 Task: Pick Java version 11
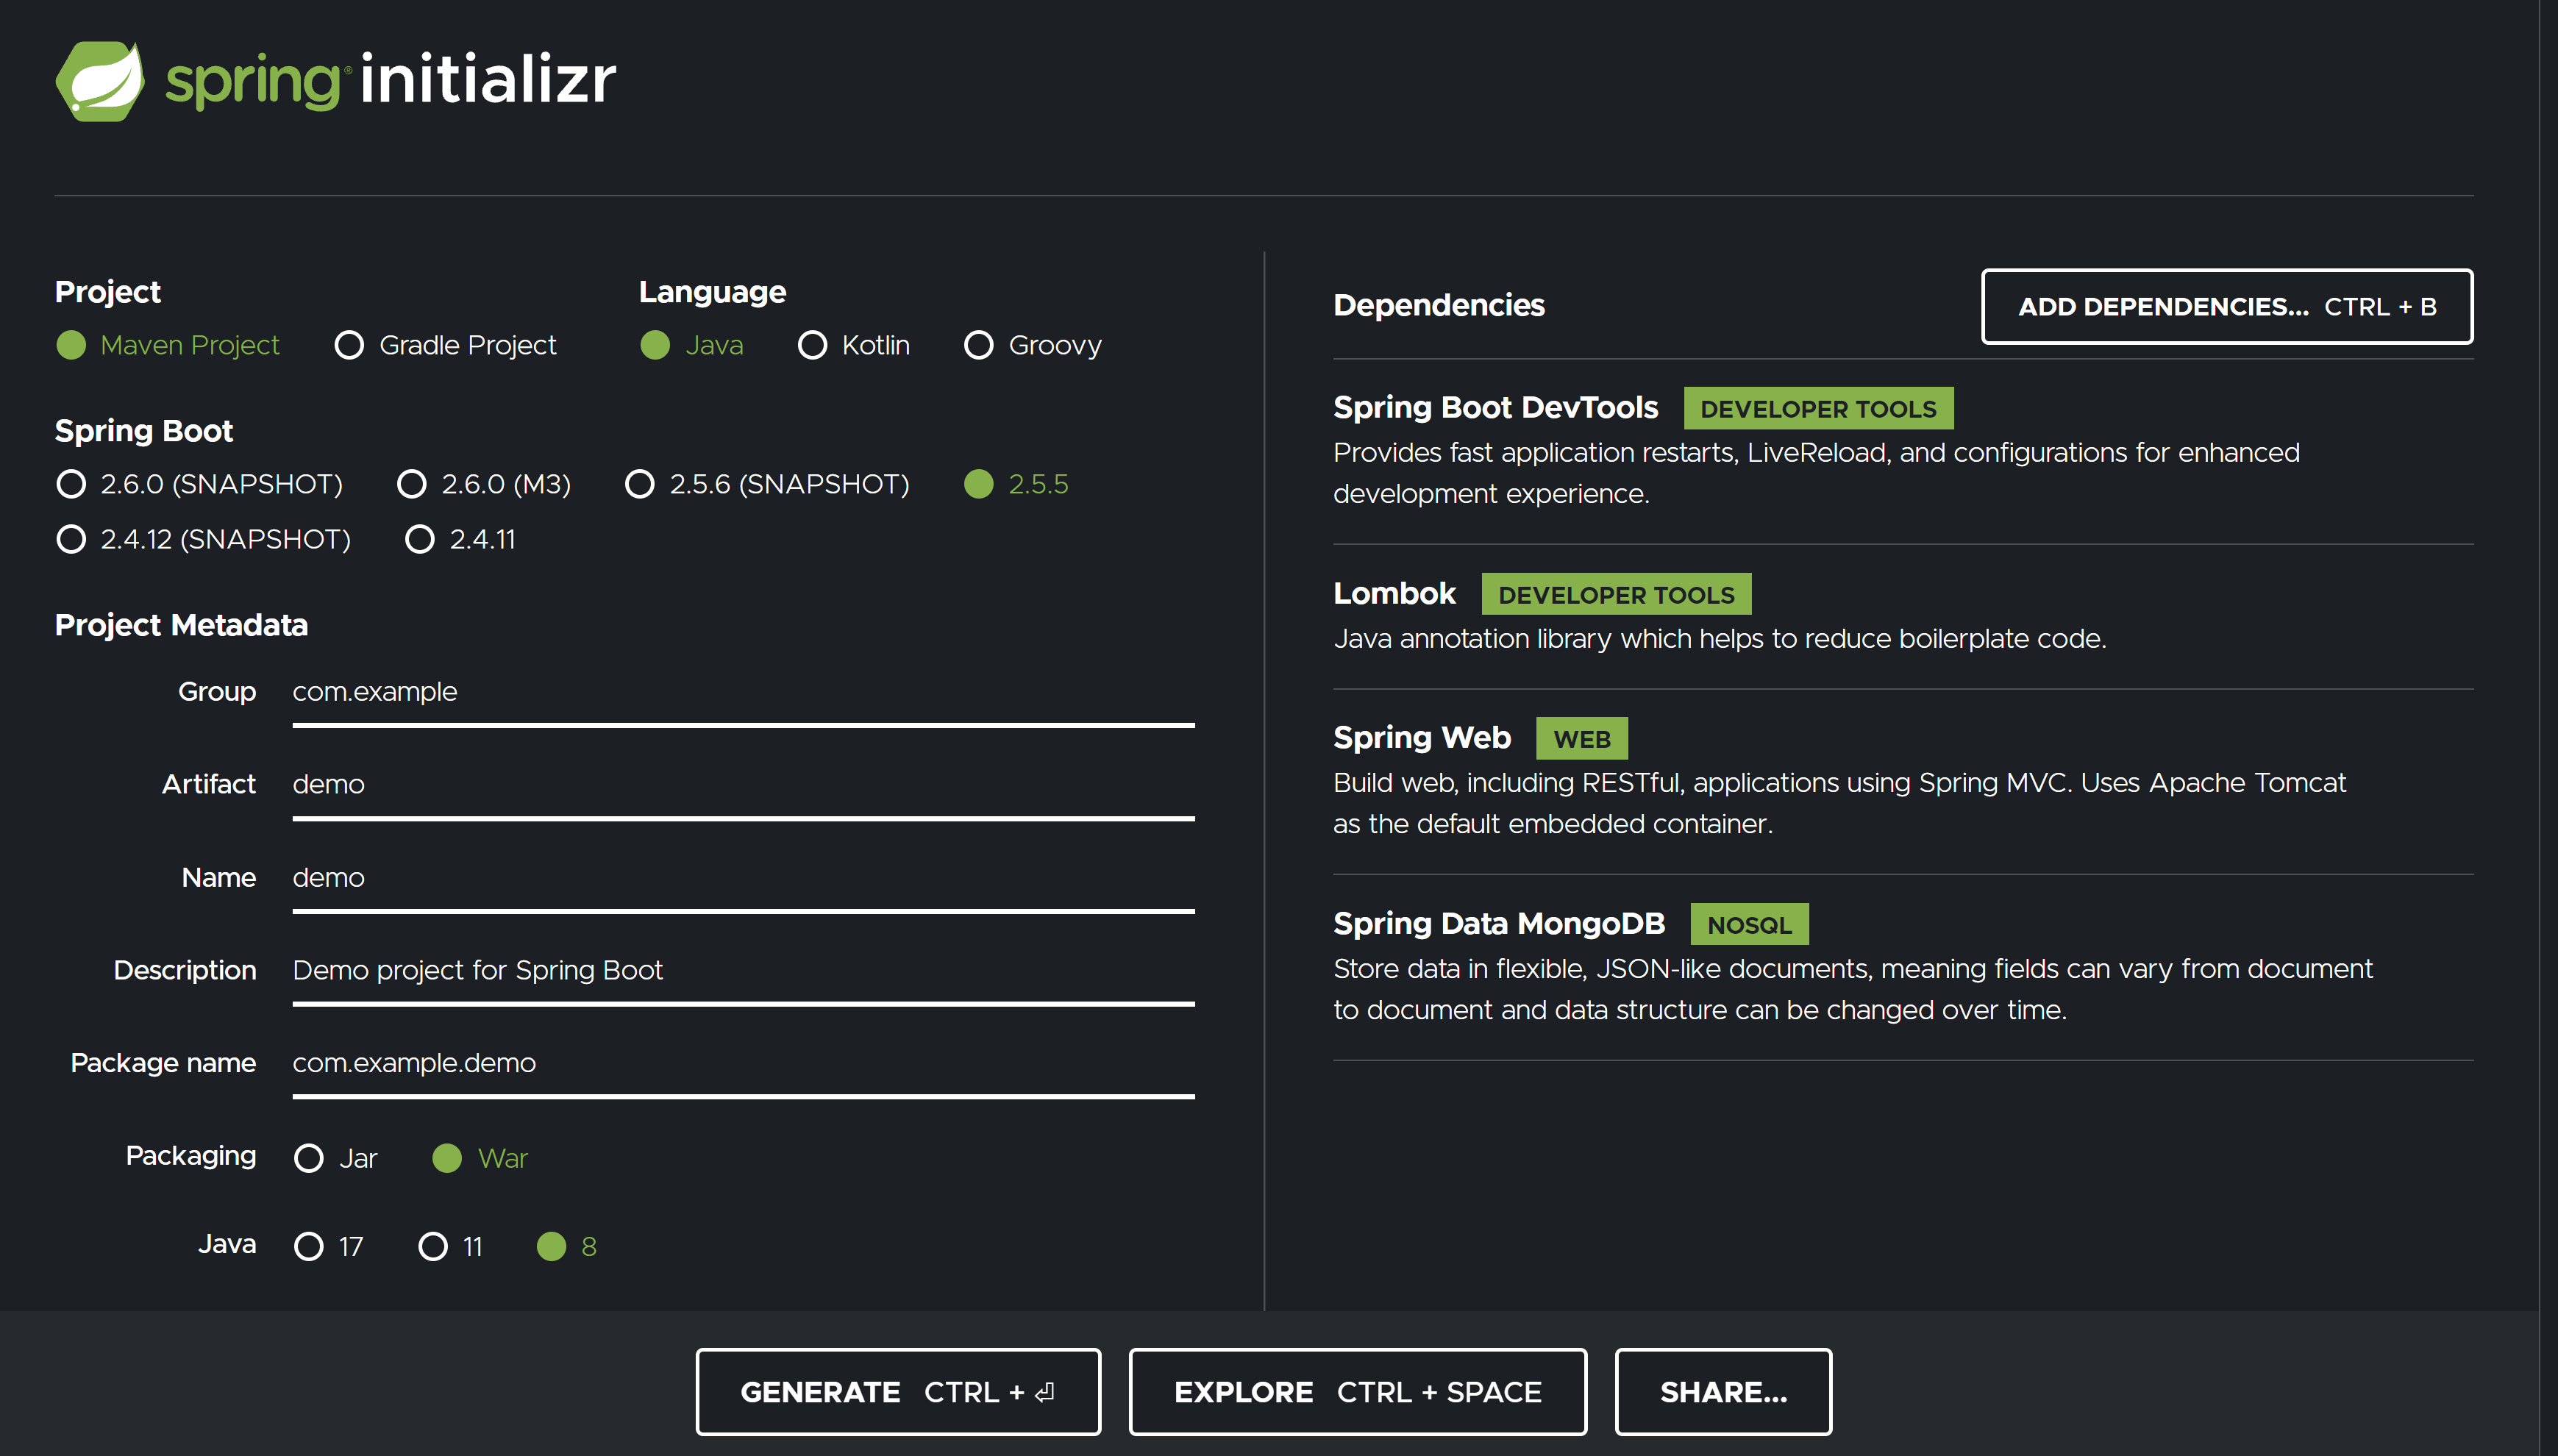tap(433, 1246)
